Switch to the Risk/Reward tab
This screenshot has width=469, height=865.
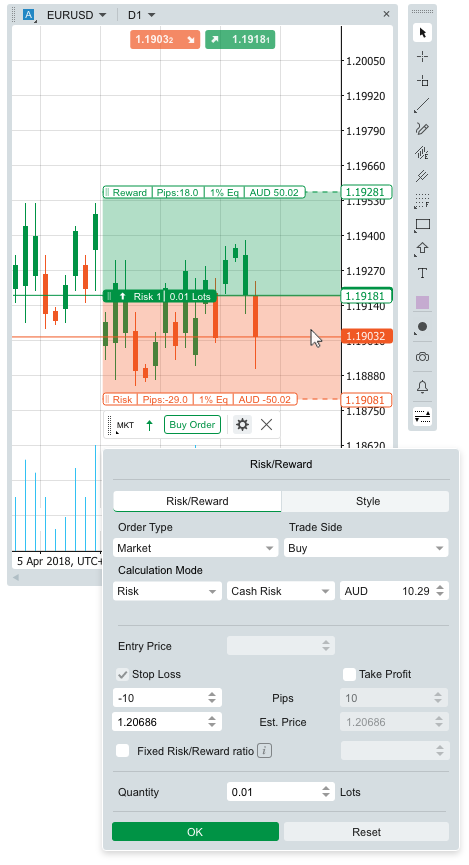(197, 501)
